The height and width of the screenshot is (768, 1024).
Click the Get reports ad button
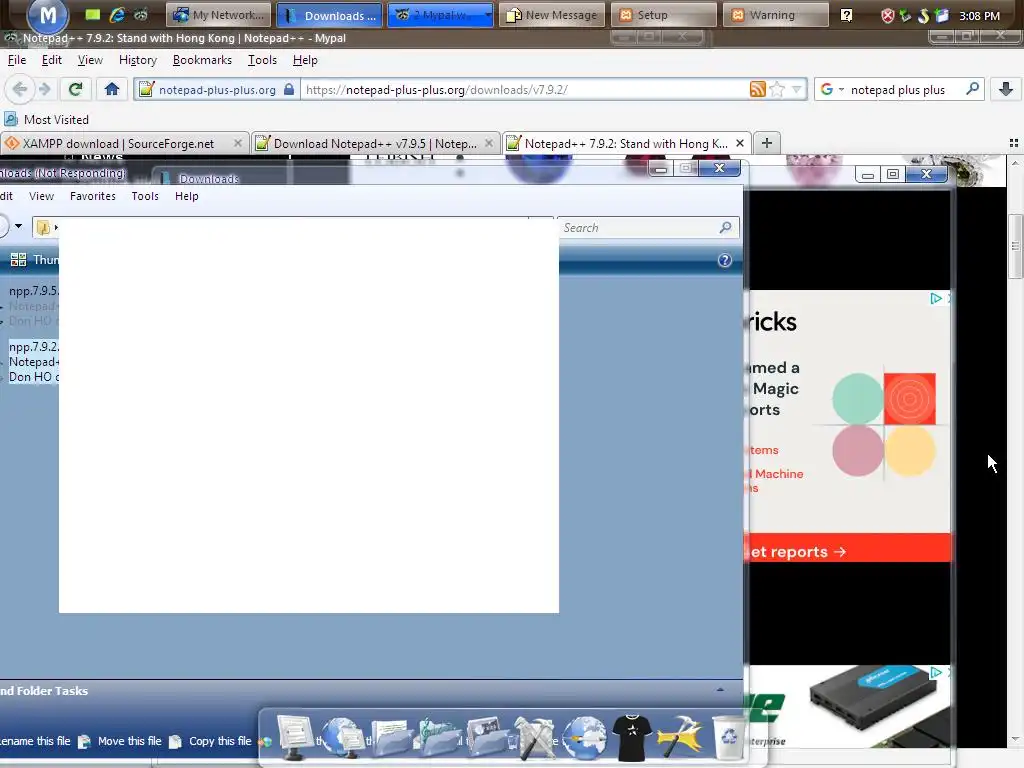(848, 552)
